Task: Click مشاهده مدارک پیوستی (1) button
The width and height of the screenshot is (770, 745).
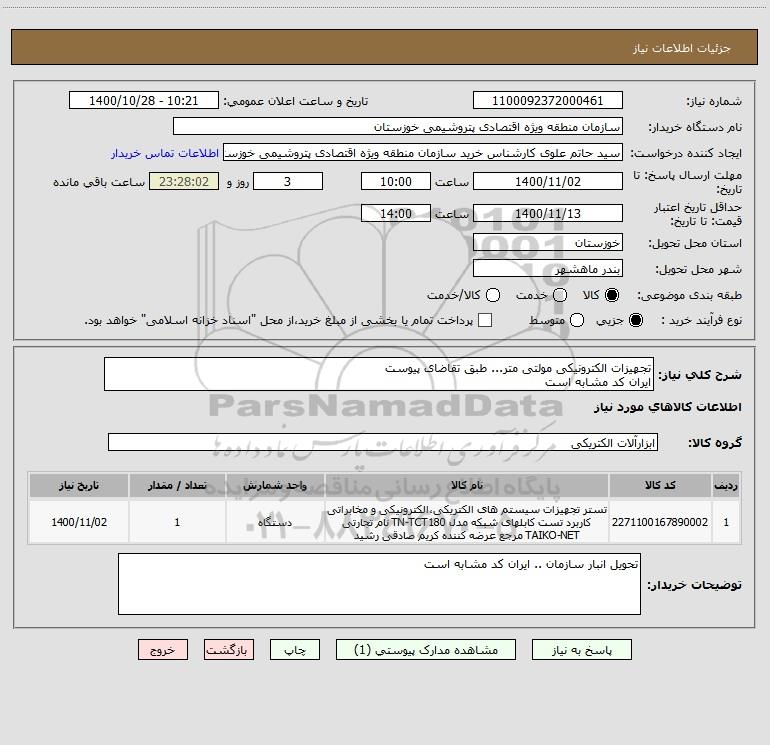Action: click(426, 650)
